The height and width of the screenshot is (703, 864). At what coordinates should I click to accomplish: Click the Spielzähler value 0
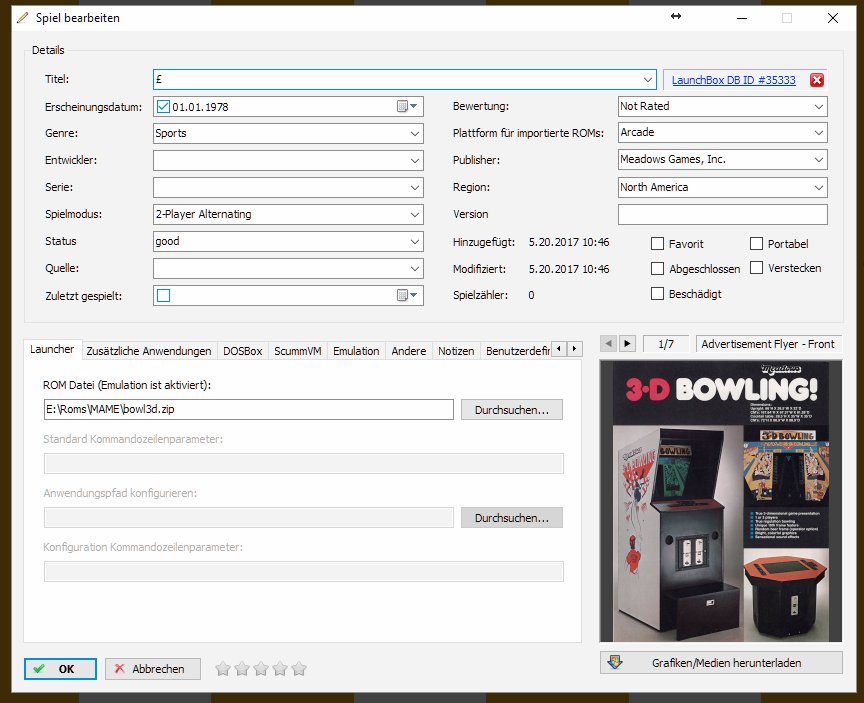[531, 295]
